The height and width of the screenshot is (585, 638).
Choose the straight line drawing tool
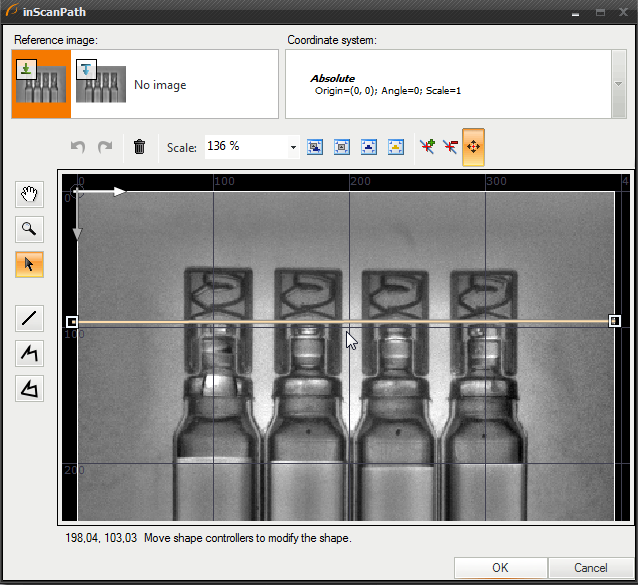(29, 318)
